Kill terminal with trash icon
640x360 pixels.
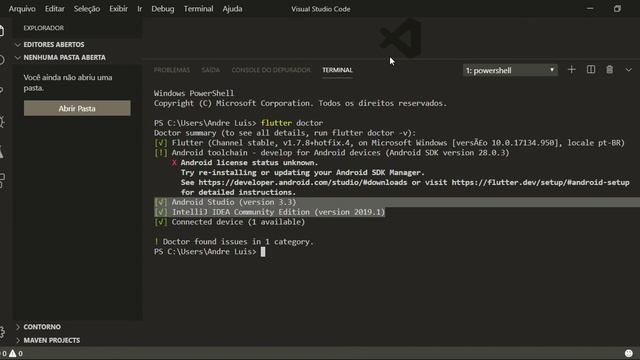(x=609, y=70)
